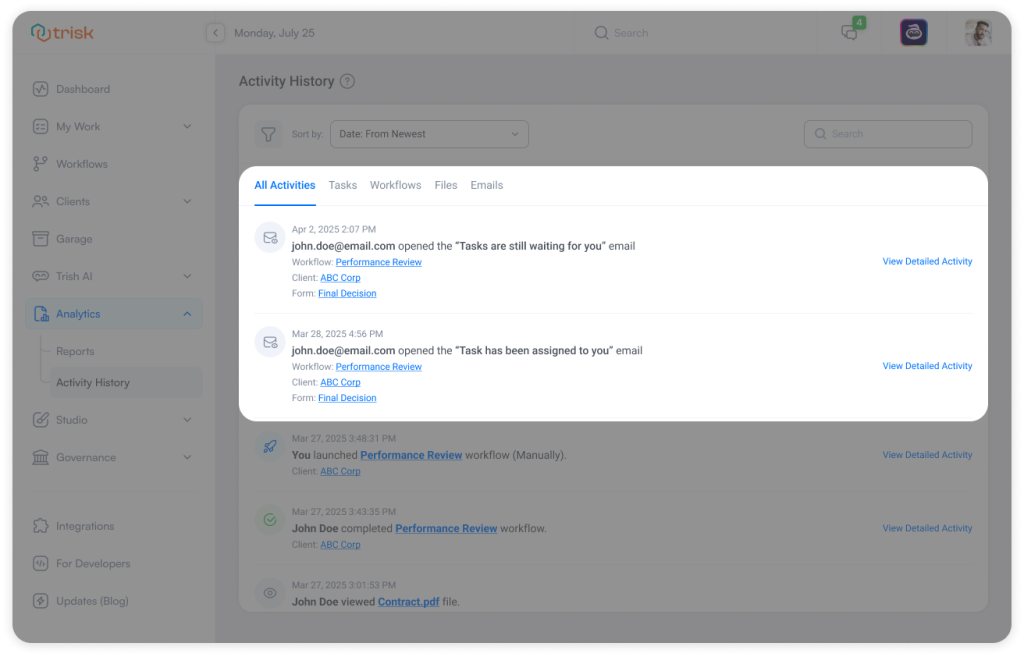The width and height of the screenshot is (1024, 657).
Task: Launch the Trish AI robot icon
Action: pos(913,32)
